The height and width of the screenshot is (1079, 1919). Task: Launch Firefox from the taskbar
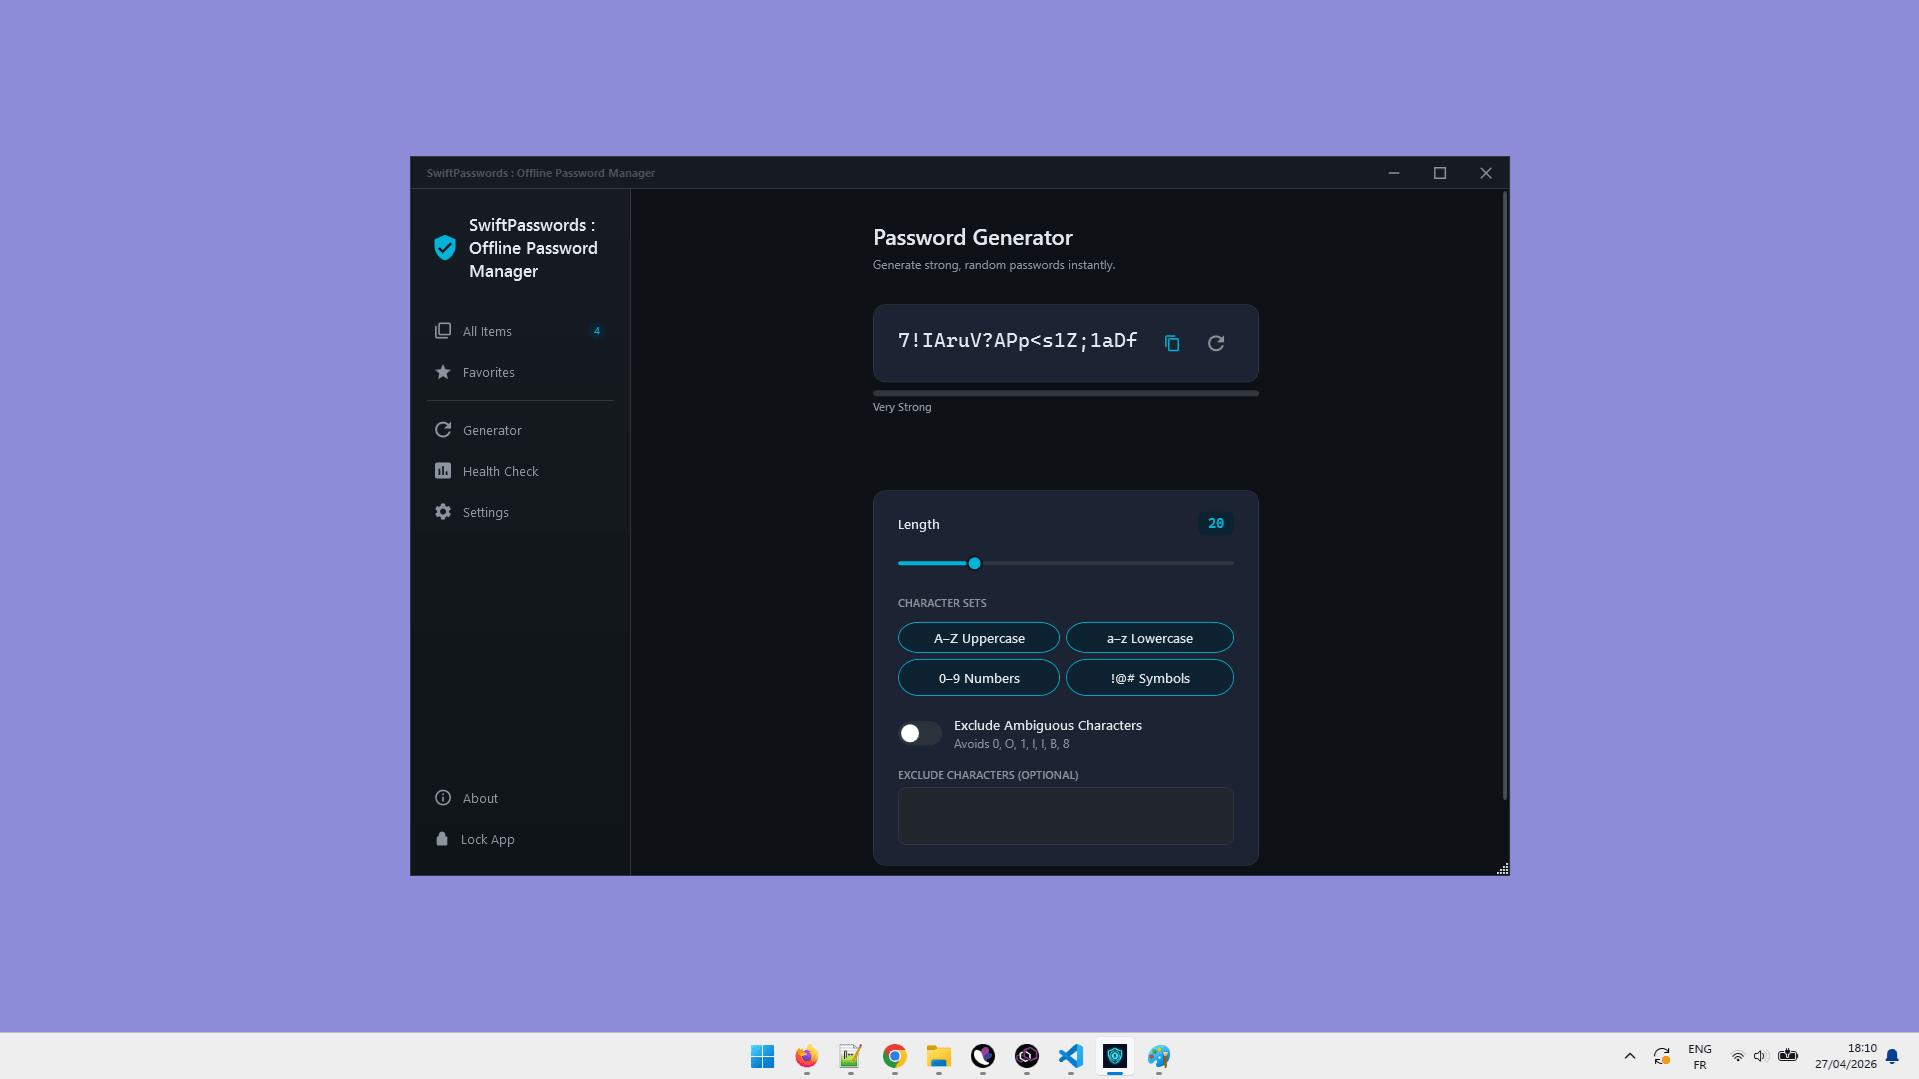(806, 1056)
